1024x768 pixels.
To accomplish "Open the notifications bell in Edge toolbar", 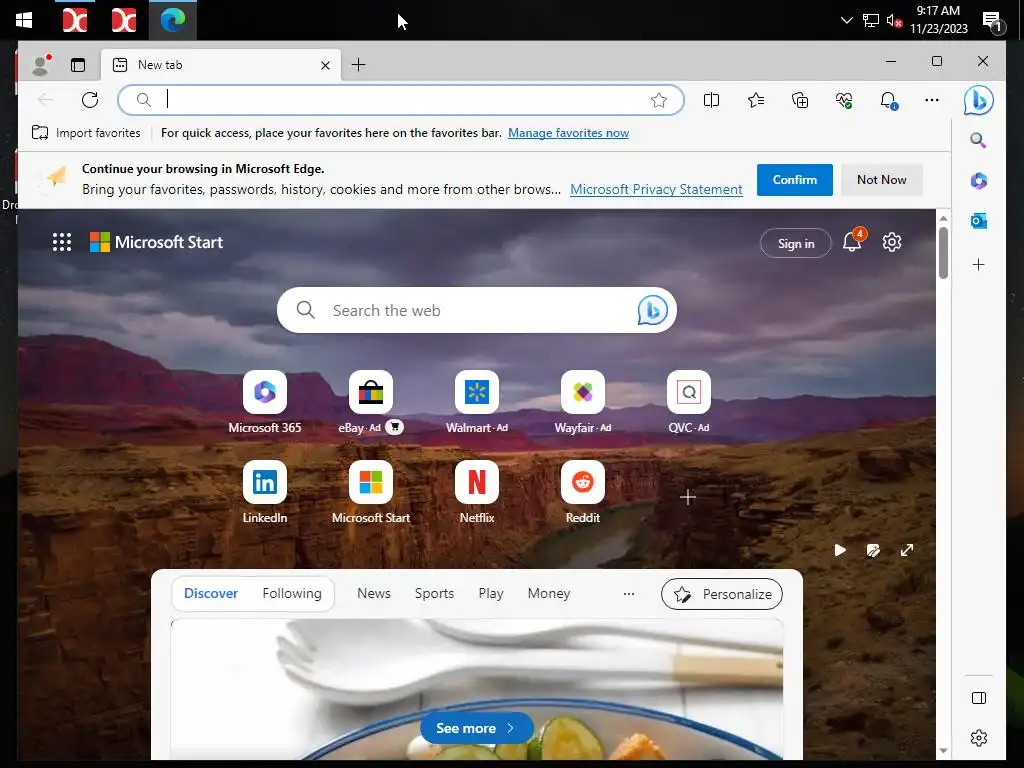I will click(x=888, y=100).
